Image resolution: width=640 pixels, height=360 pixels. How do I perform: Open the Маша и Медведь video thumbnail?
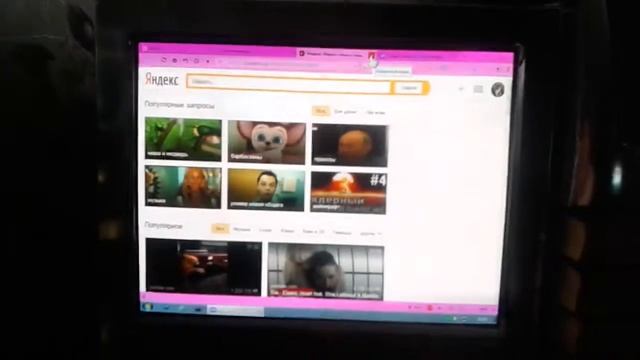click(x=183, y=139)
